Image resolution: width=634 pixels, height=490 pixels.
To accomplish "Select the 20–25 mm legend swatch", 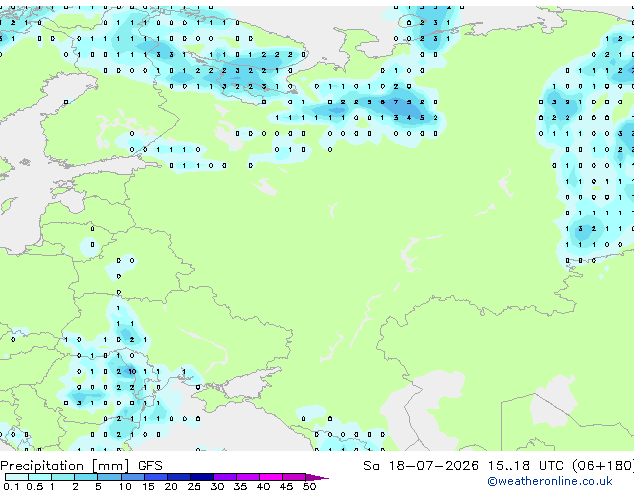I will click(x=179, y=477).
